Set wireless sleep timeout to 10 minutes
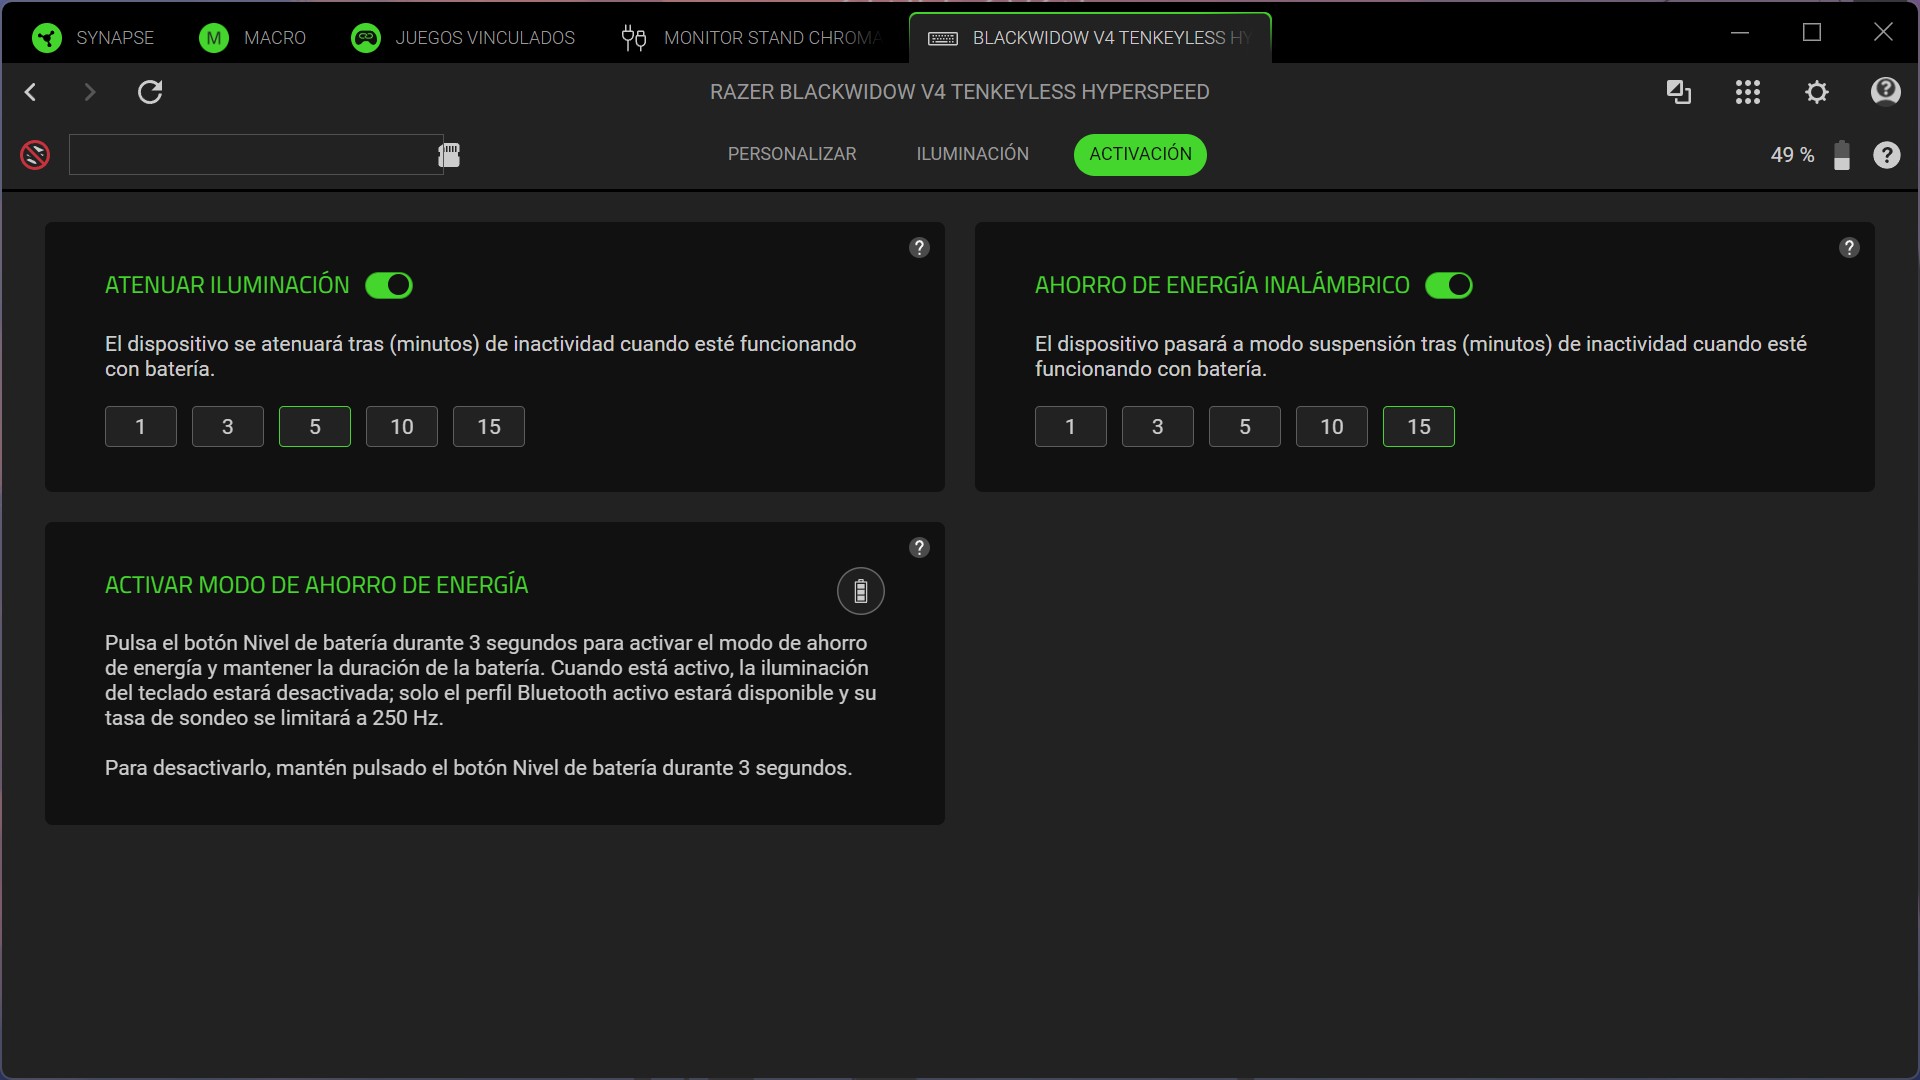 pyautogui.click(x=1332, y=427)
